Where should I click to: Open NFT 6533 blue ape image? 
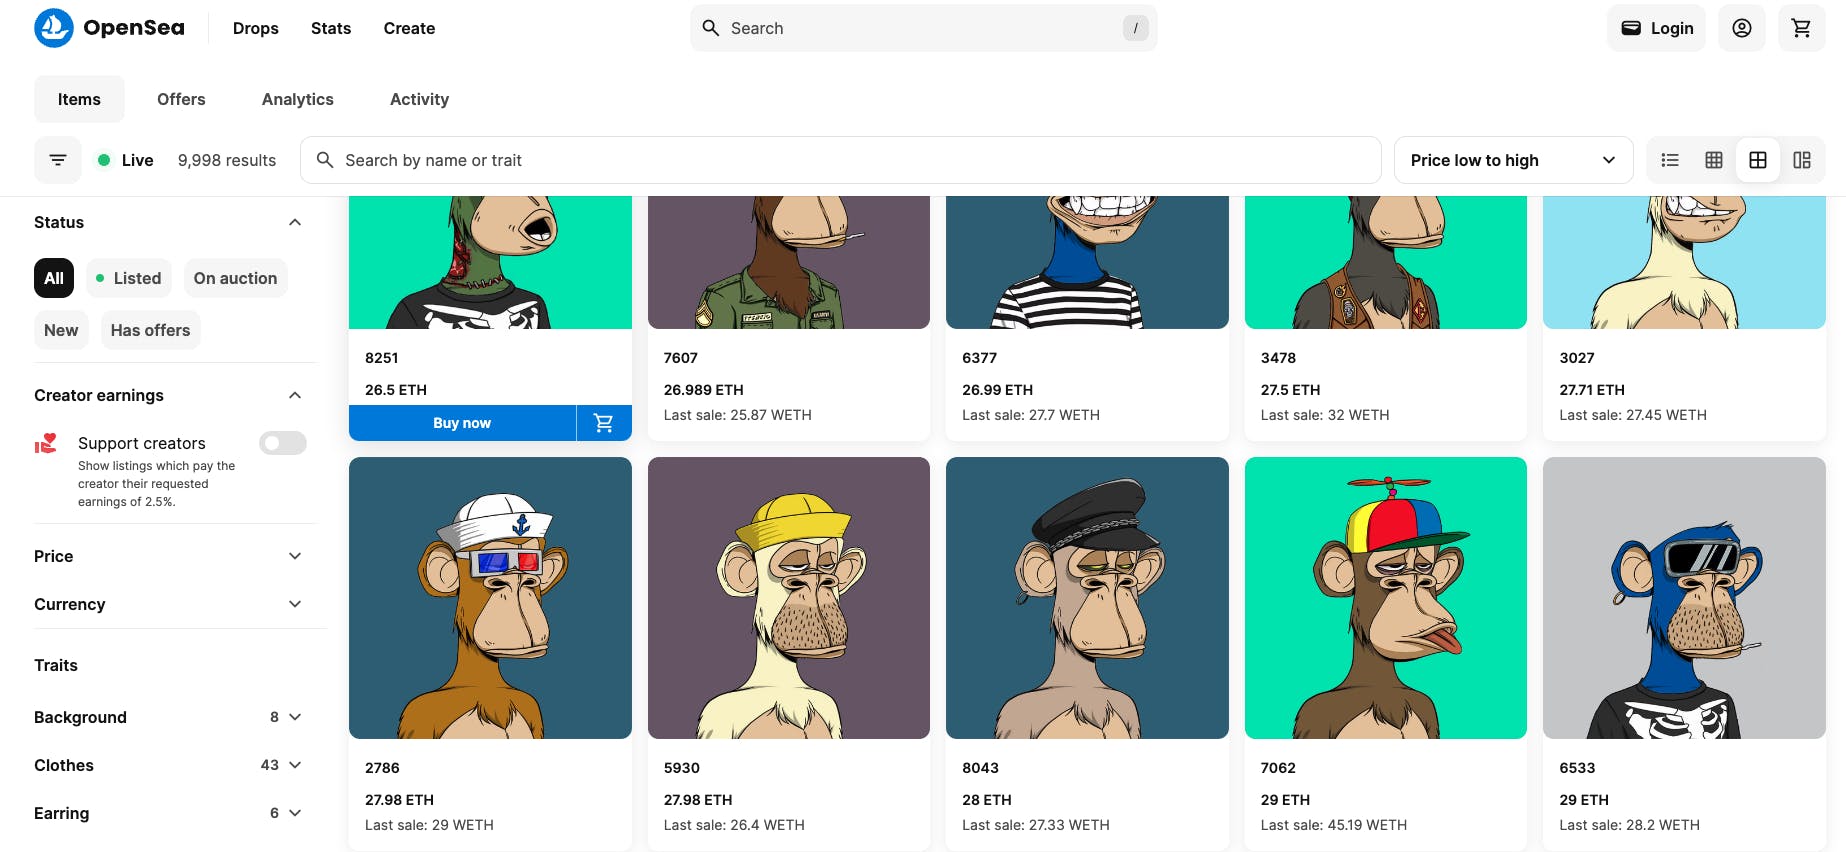coord(1684,598)
